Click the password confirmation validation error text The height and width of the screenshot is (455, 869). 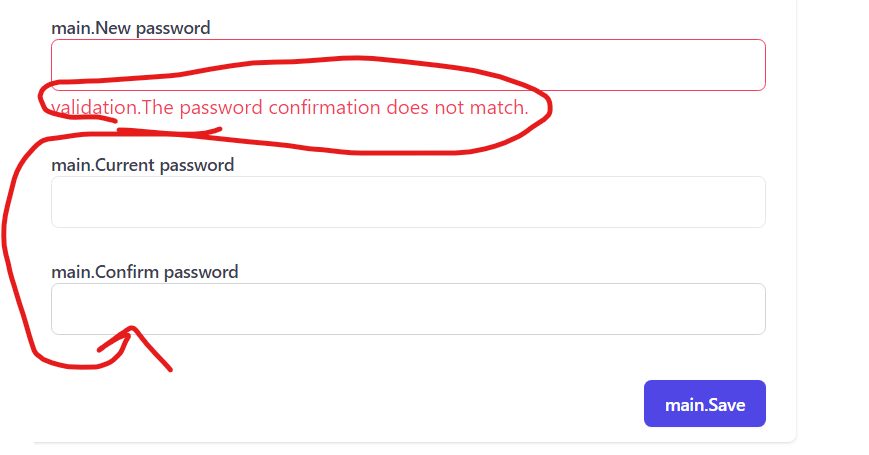coord(290,107)
